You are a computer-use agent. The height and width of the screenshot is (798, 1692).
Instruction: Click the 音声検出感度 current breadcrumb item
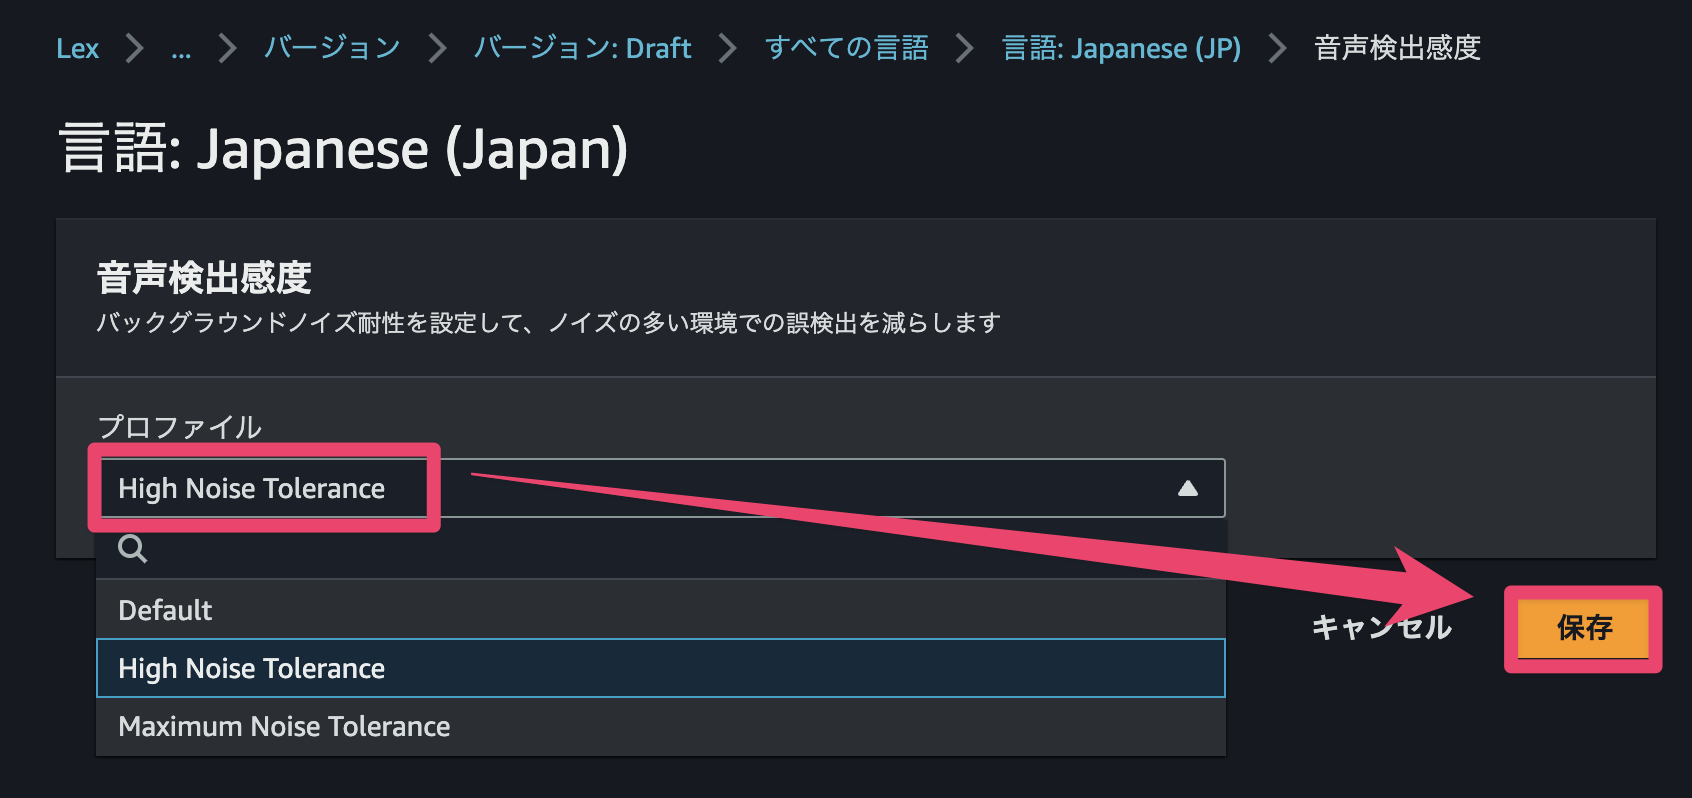[x=1396, y=48]
